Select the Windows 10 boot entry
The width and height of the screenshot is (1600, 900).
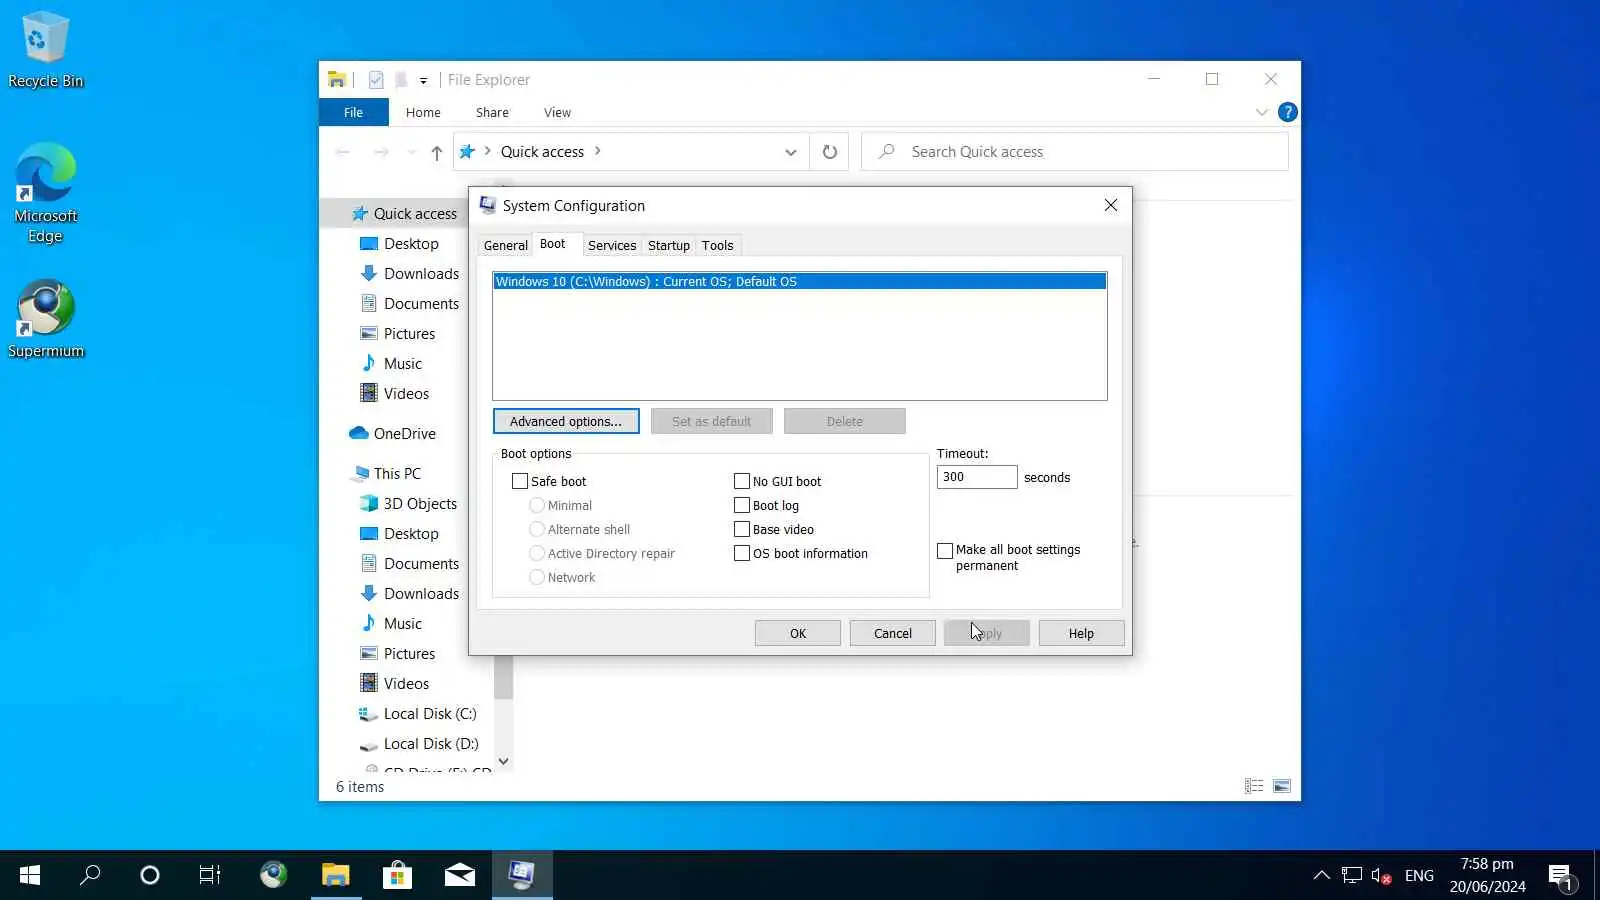pos(800,281)
